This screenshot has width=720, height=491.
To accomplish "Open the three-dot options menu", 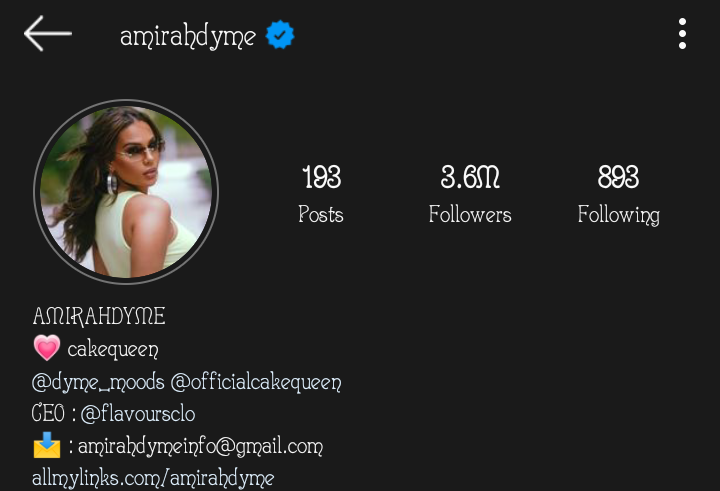I will 682,34.
